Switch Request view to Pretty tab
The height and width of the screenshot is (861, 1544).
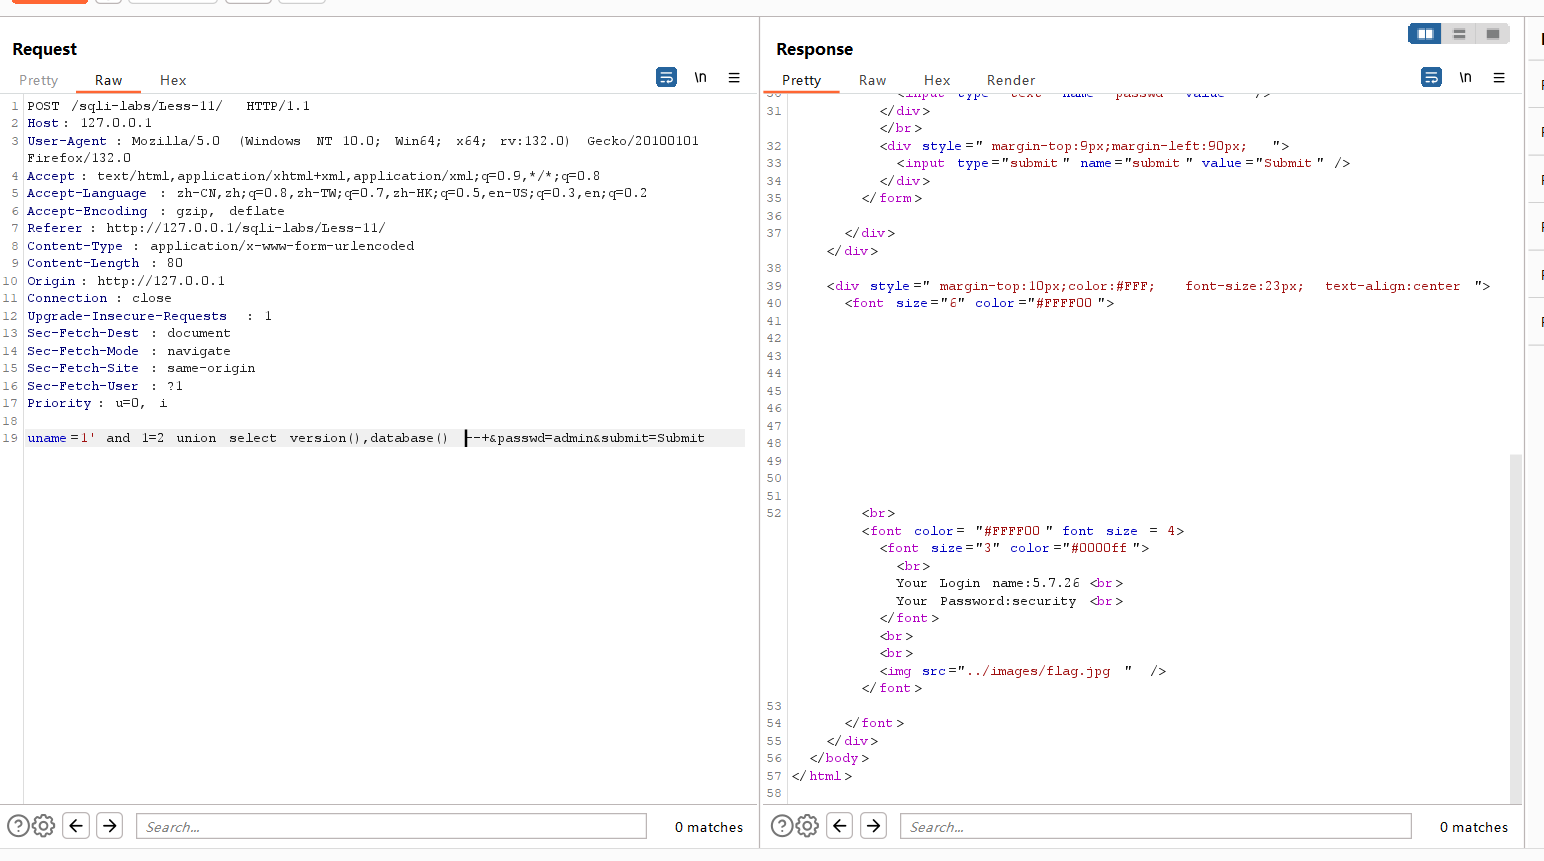(x=38, y=80)
